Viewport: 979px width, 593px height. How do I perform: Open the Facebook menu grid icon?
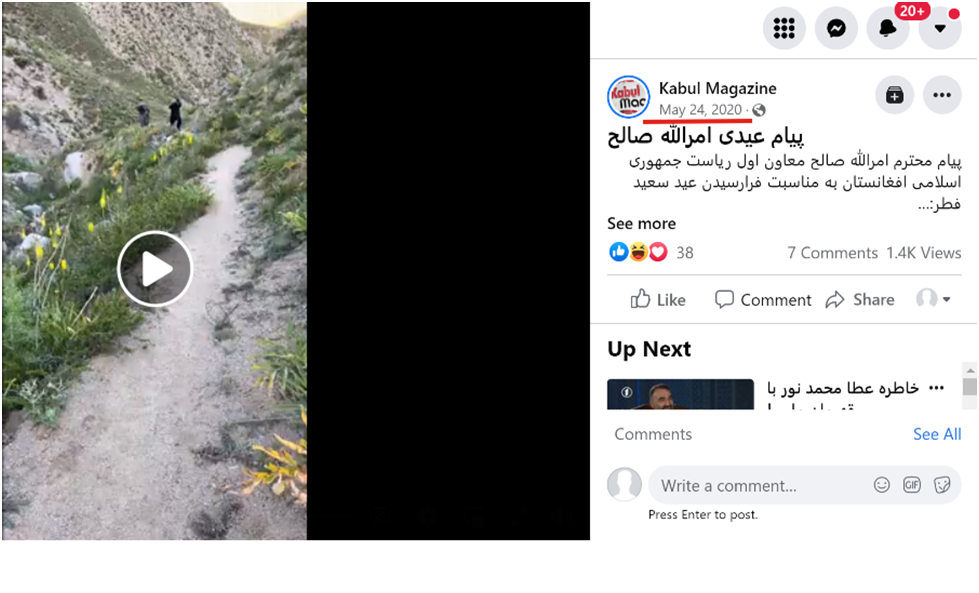(x=784, y=28)
